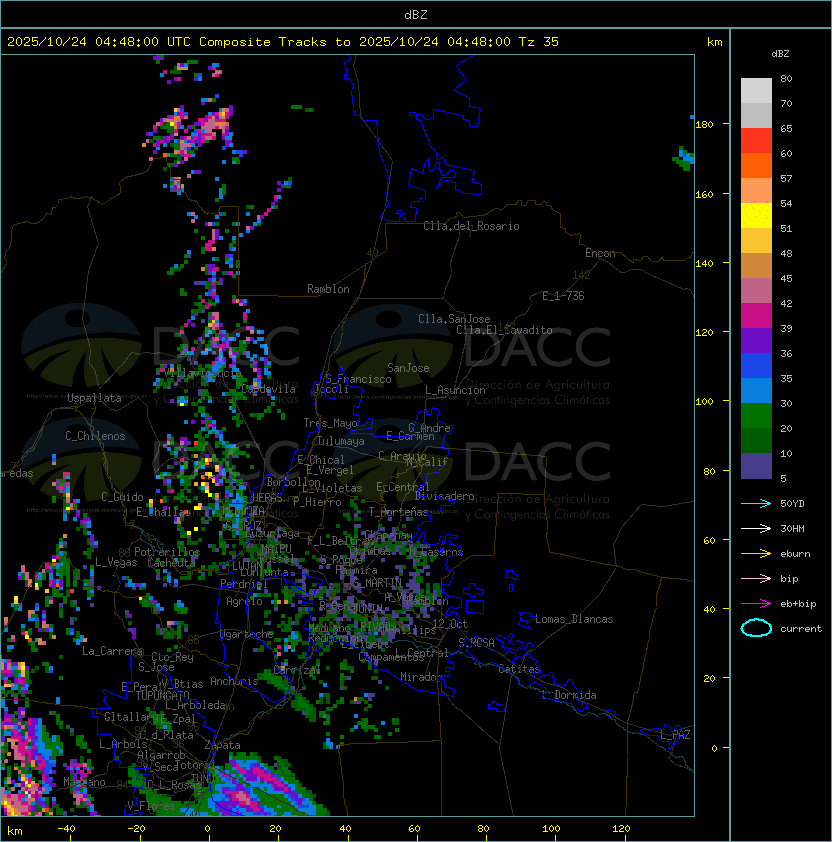The image size is (832, 842).
Task: Select the C_Guido place label
Action: click(122, 497)
